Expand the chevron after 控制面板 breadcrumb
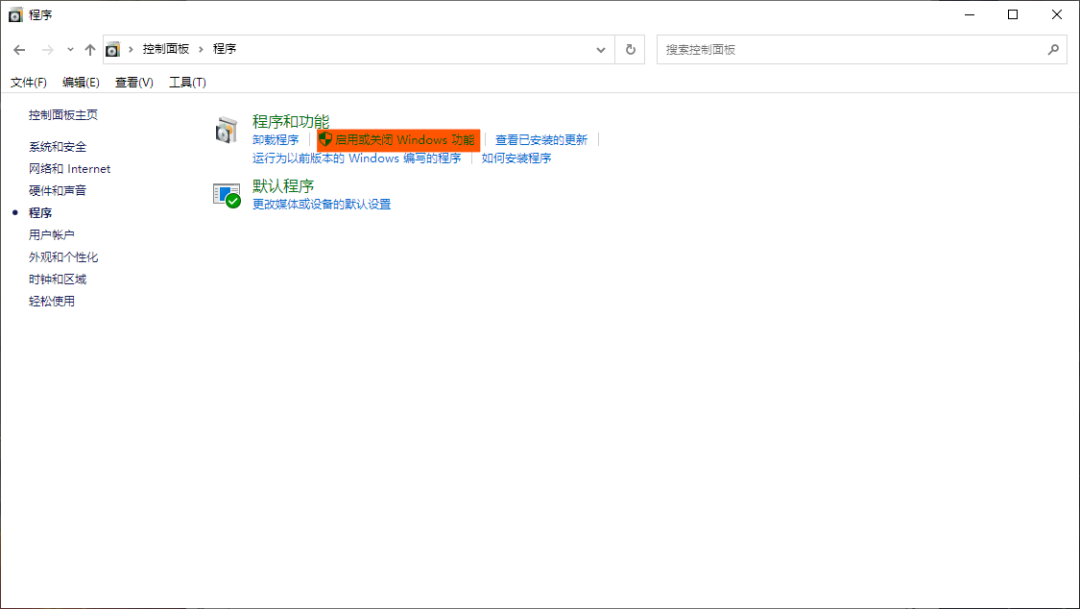Viewport: 1080px width, 609px height. click(x=200, y=49)
